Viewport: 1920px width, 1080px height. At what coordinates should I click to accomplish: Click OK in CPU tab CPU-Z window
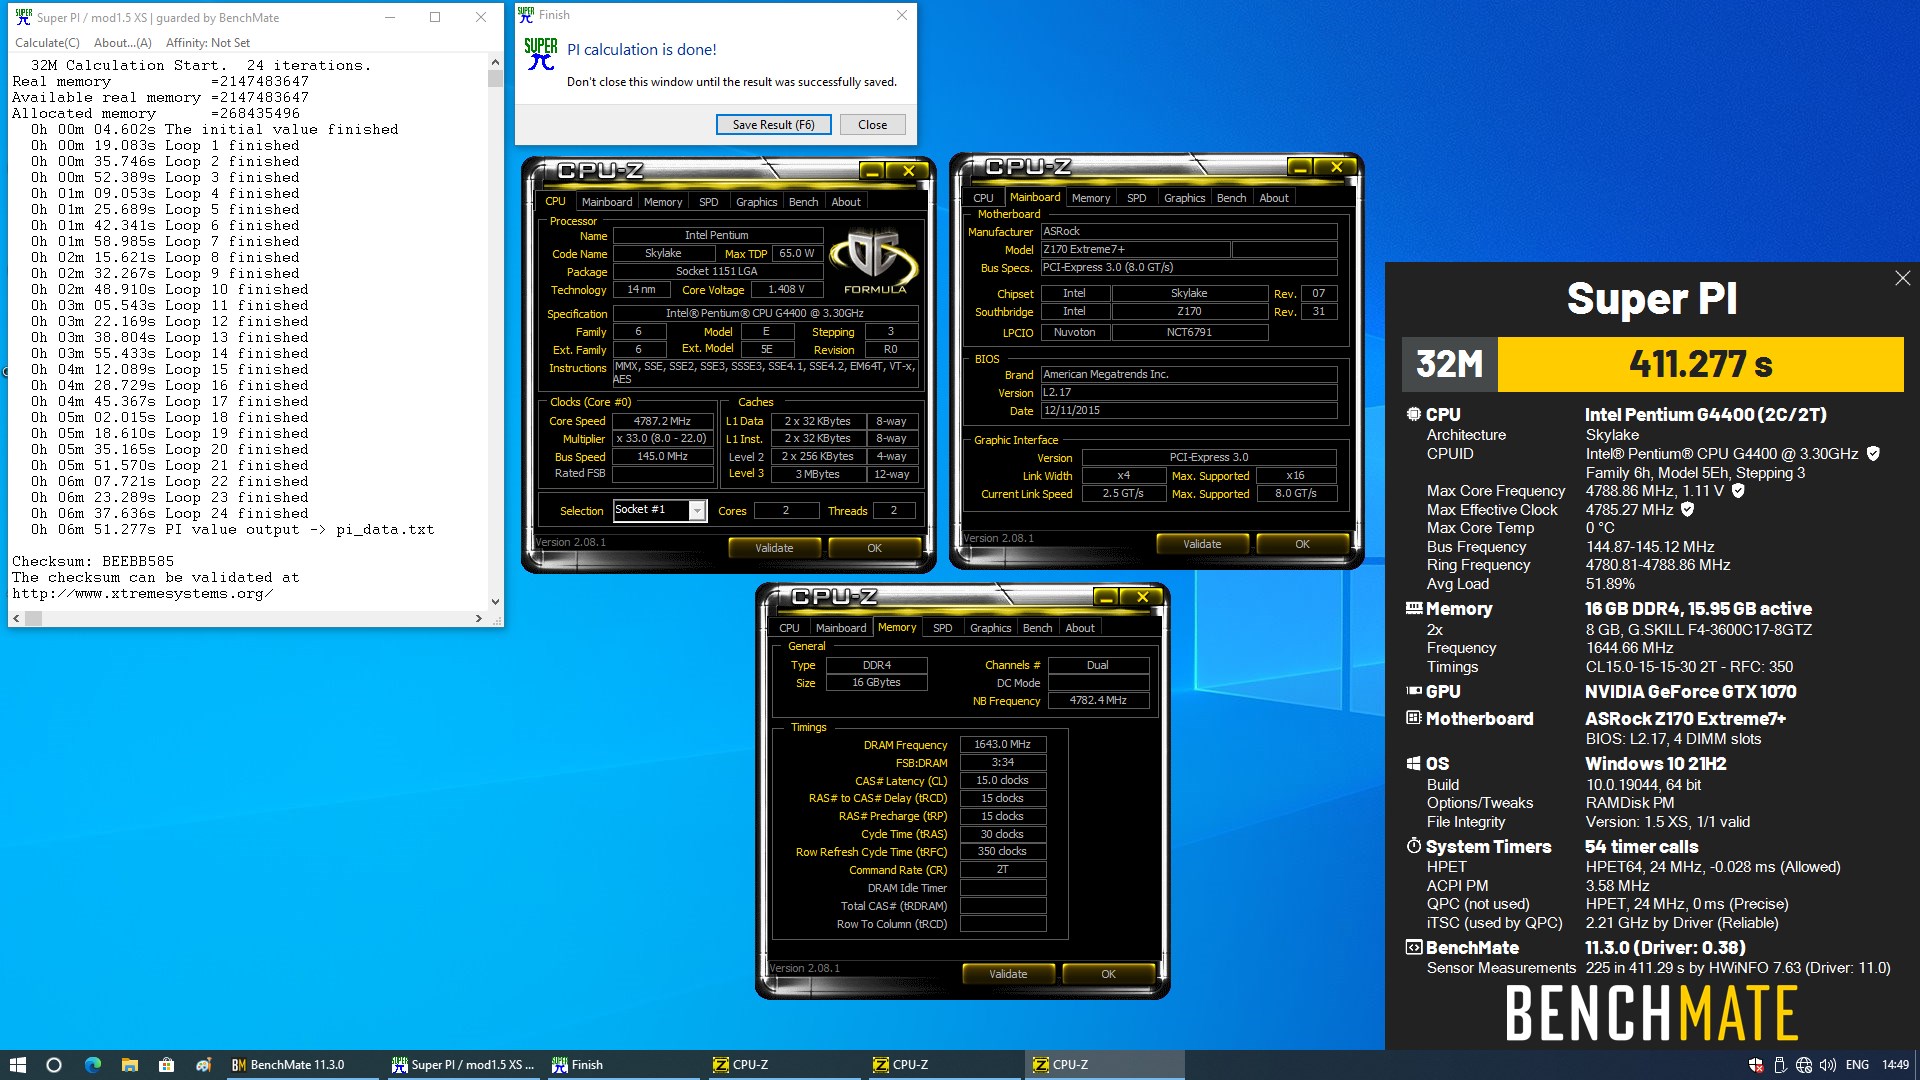874,548
